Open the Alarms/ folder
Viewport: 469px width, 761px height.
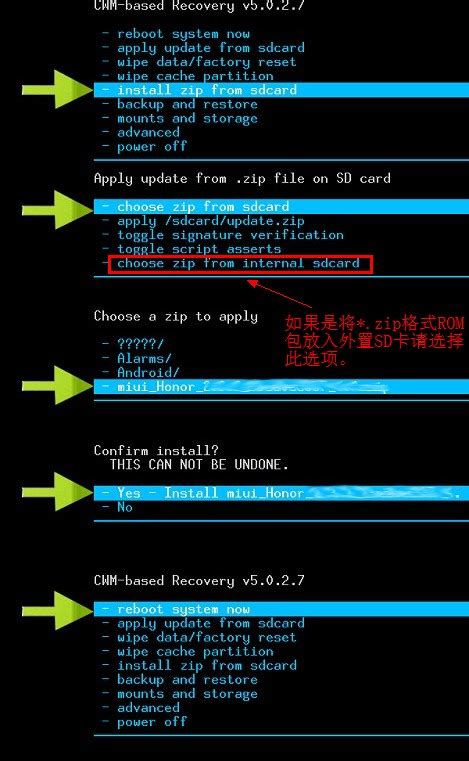pyautogui.click(x=144, y=358)
